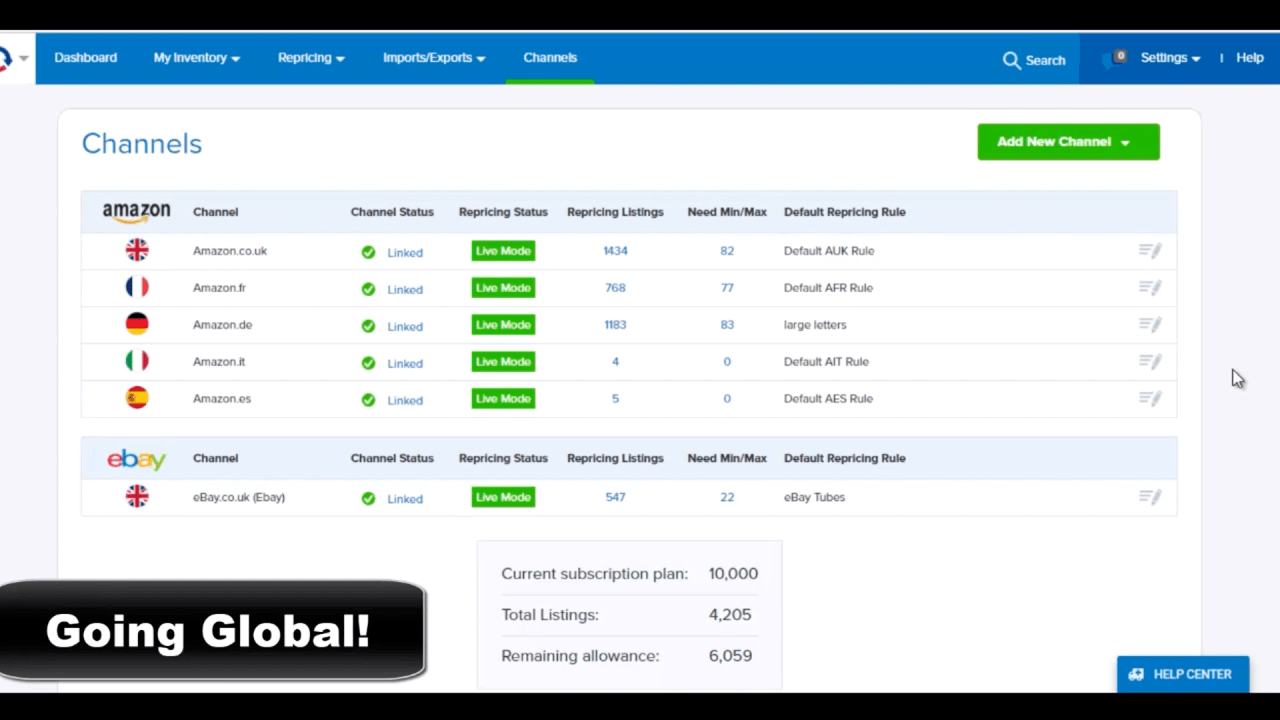Open the Help menu item
The width and height of the screenshot is (1280, 720).
(x=1250, y=58)
